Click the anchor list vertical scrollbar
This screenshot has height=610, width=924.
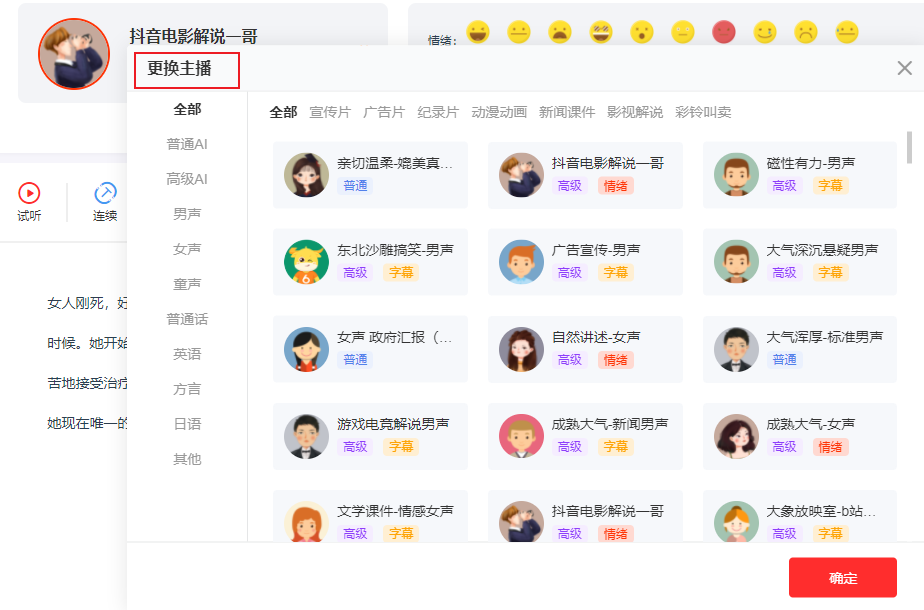click(x=909, y=147)
